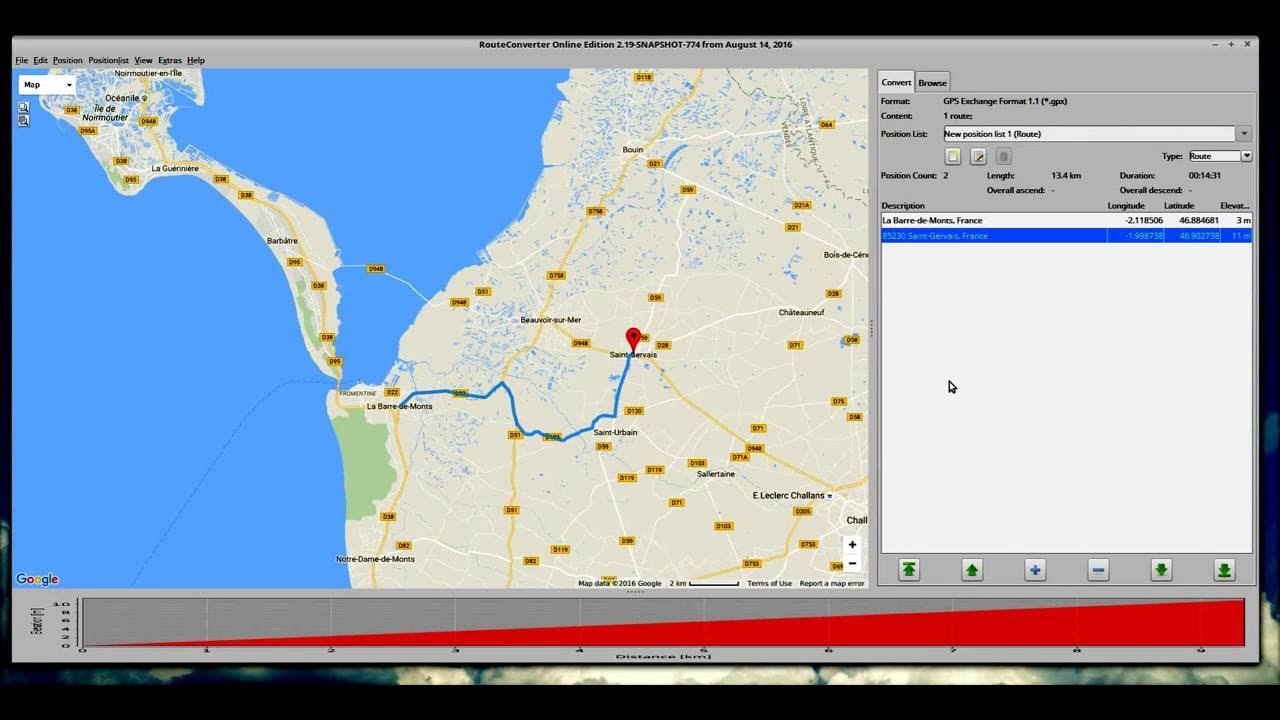Add a new position with plus button
1280x720 pixels.
tap(1035, 570)
